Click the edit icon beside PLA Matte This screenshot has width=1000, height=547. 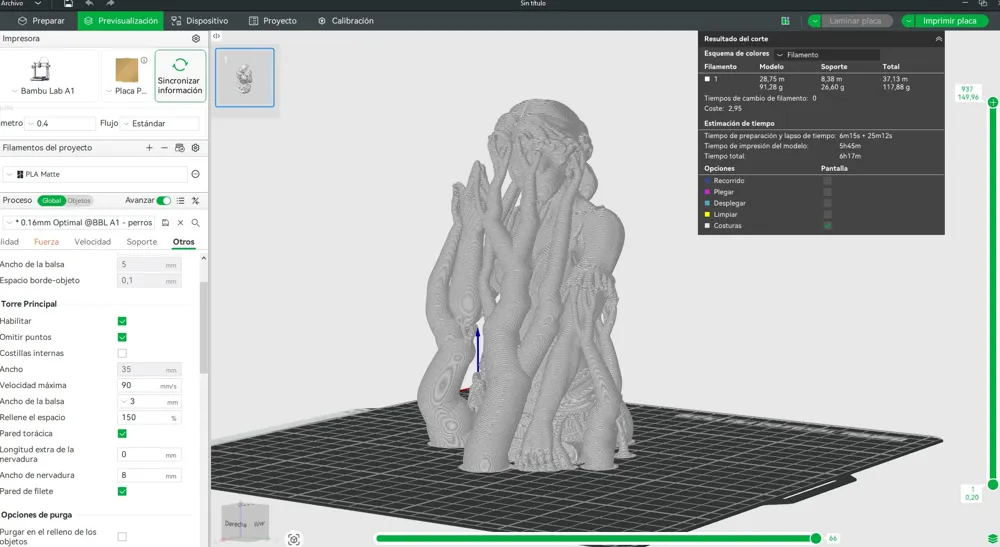[196, 174]
